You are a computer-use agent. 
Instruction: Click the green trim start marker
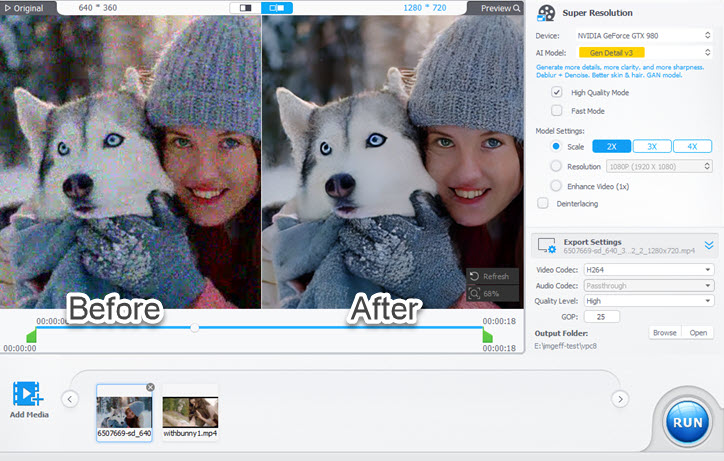[x=31, y=335]
